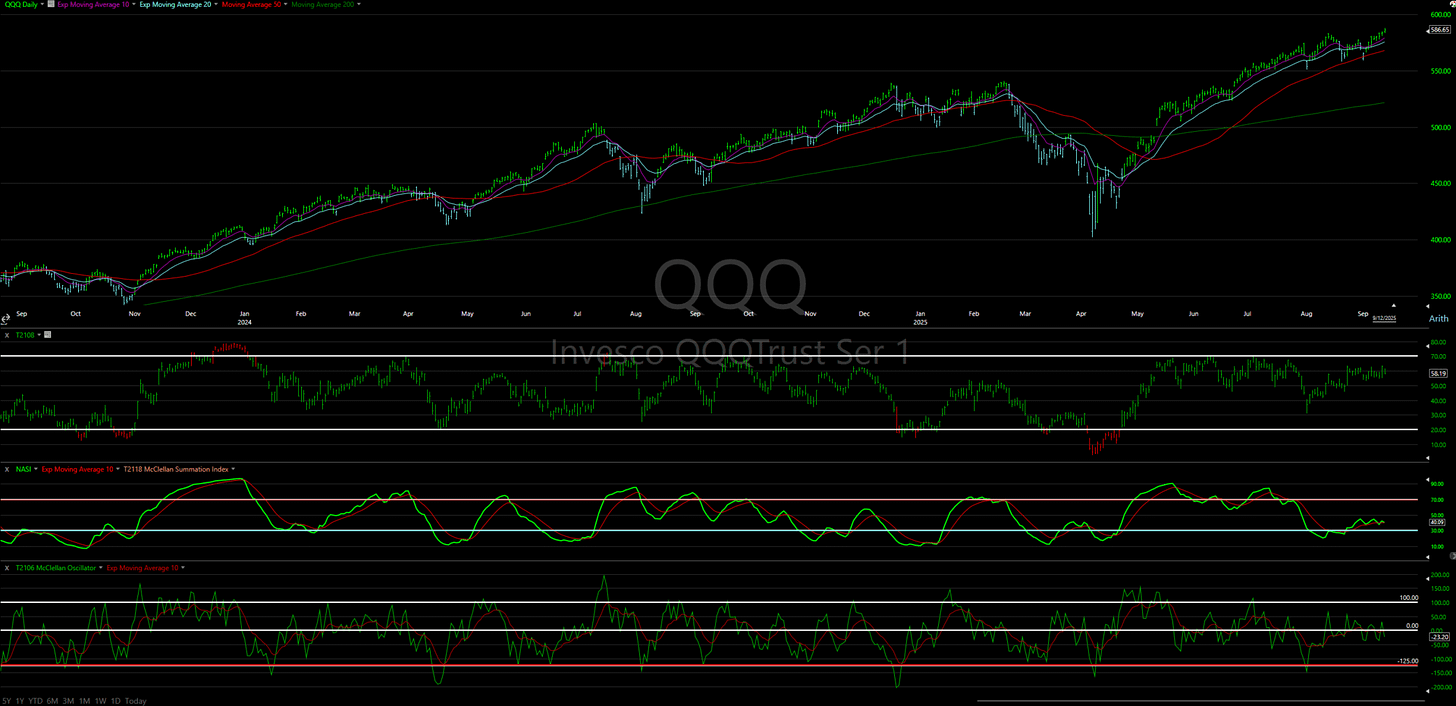Click the 58.19 T2108 value tag
Image resolution: width=1456 pixels, height=706 pixels.
point(1440,372)
